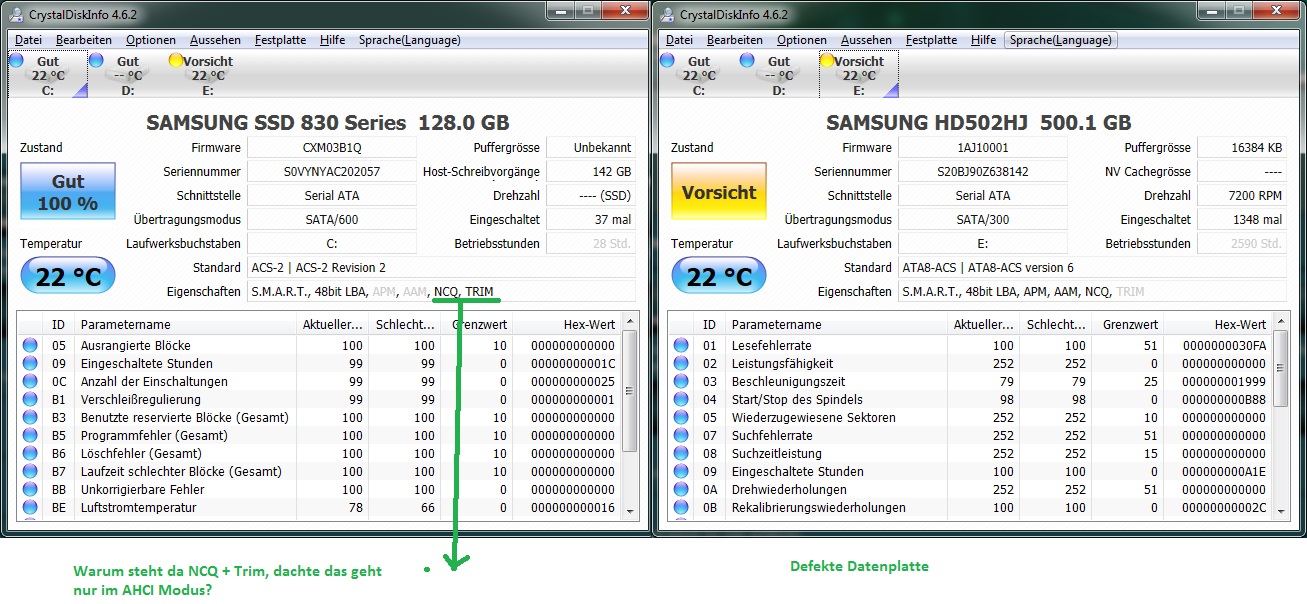Image resolution: width=1307 pixels, height=604 pixels.
Task: Click Drehzahl value 7200 RPM
Action: click(1242, 195)
